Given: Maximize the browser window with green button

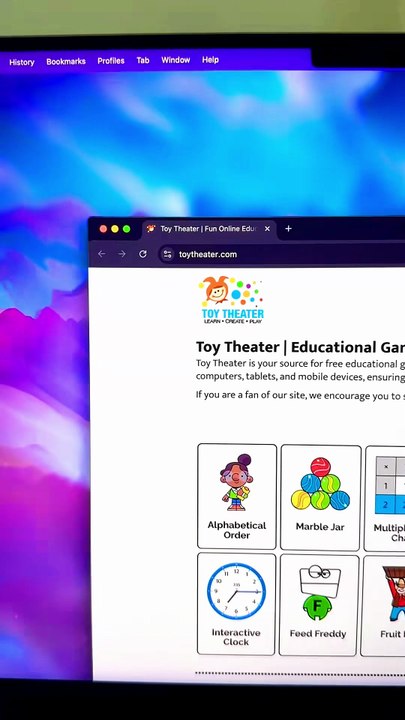Looking at the screenshot, I should (x=126, y=229).
